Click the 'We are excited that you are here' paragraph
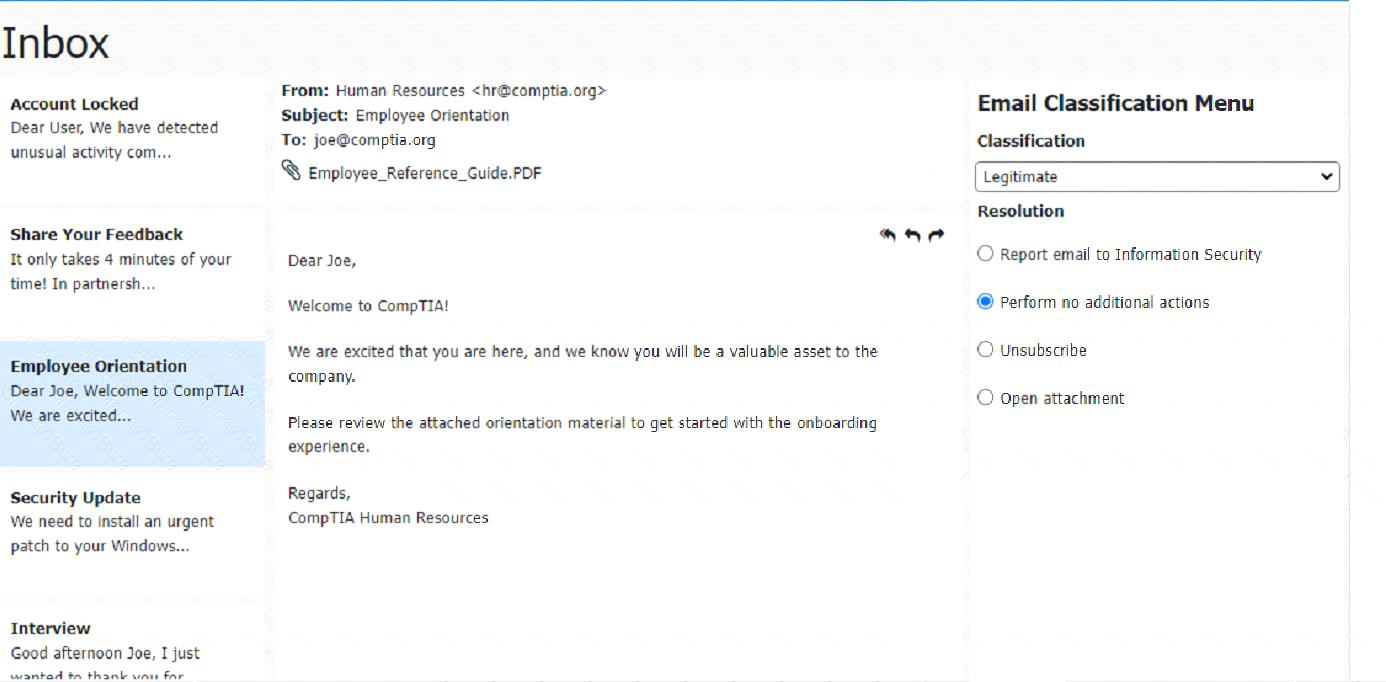The width and height of the screenshot is (1386, 682). pyautogui.click(x=583, y=364)
